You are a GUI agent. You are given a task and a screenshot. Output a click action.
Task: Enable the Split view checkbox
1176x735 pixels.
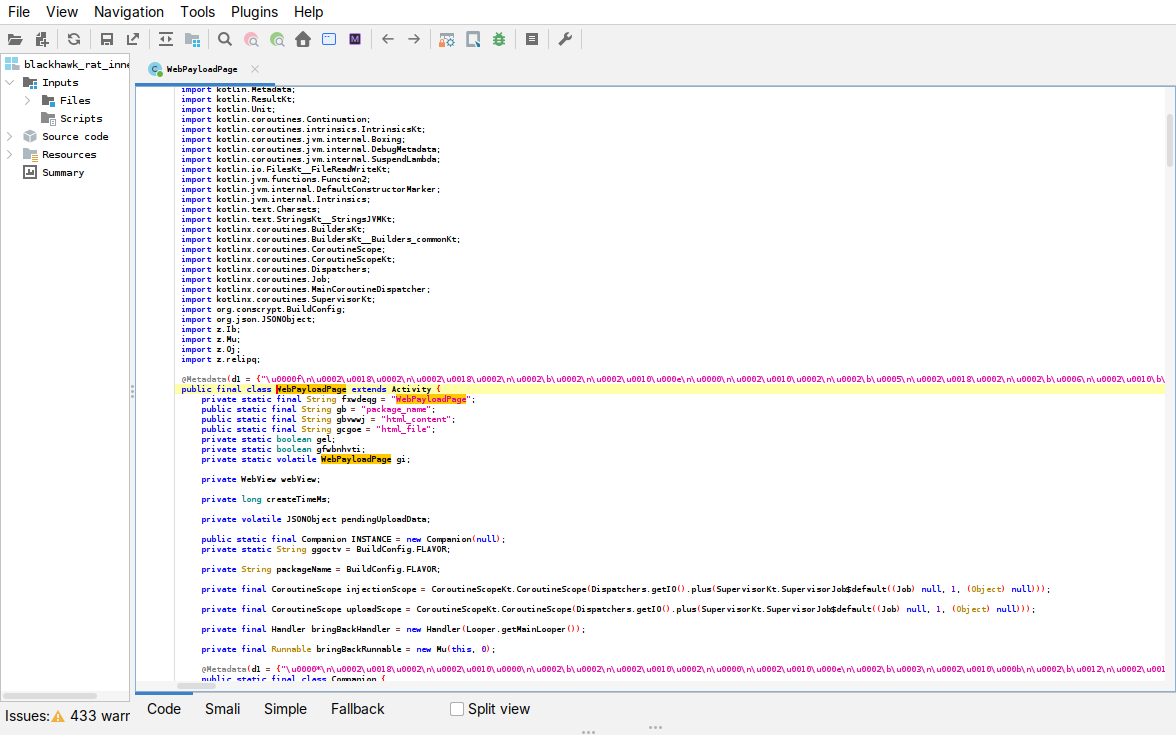[x=457, y=709]
